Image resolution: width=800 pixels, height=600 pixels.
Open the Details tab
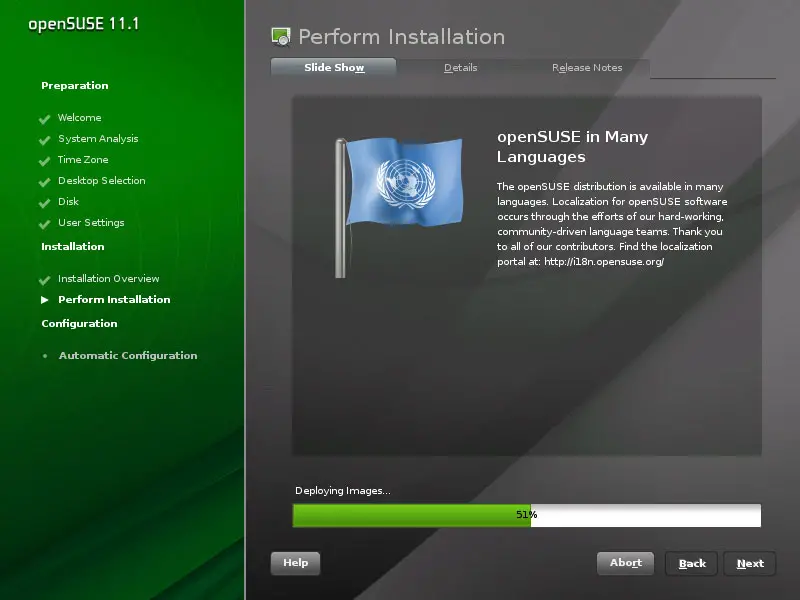click(x=460, y=67)
